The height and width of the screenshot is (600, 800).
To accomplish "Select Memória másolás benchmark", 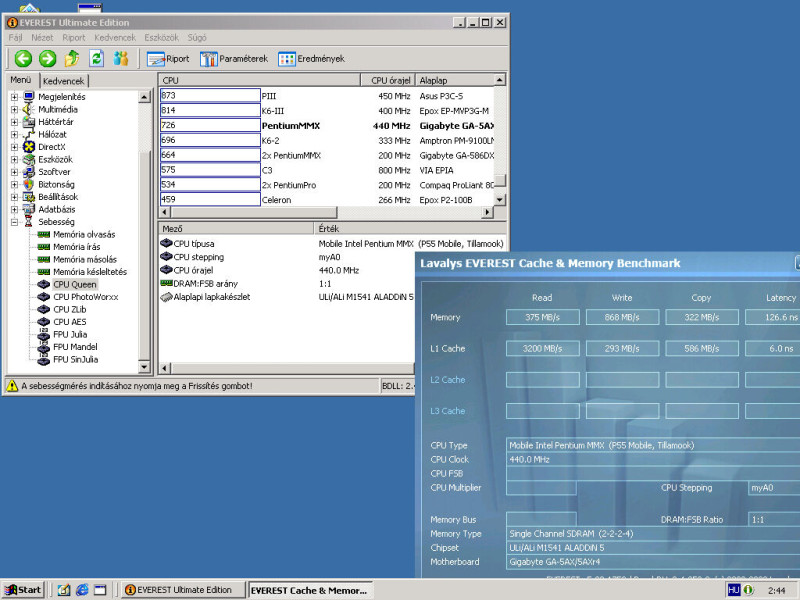I will (x=85, y=260).
